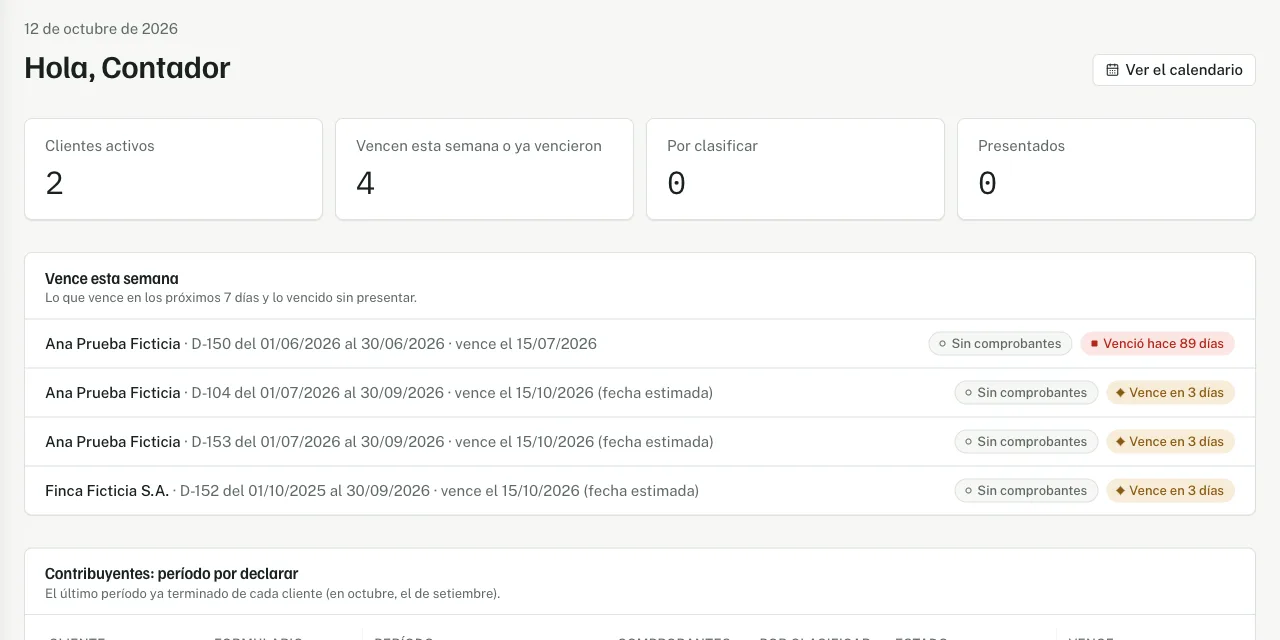Click 'Sin comprobantes' badge in the D-104 row
This screenshot has width=1280, height=640.
point(1026,393)
